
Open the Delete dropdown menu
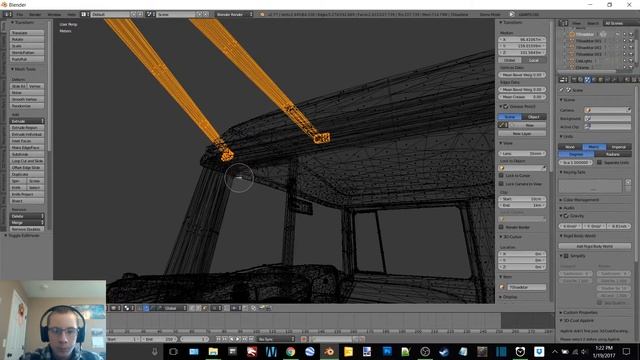click(x=27, y=216)
